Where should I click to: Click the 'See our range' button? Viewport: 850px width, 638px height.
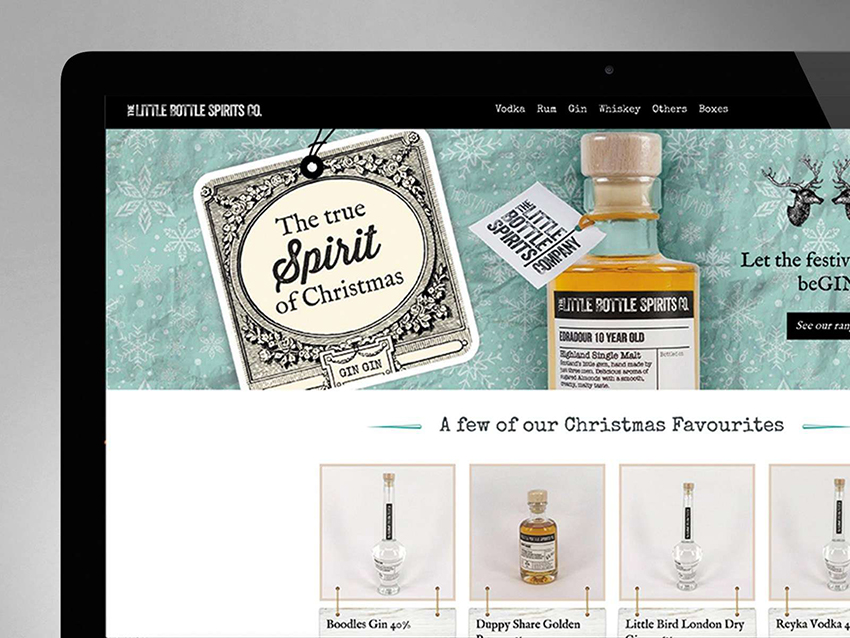[x=818, y=326]
